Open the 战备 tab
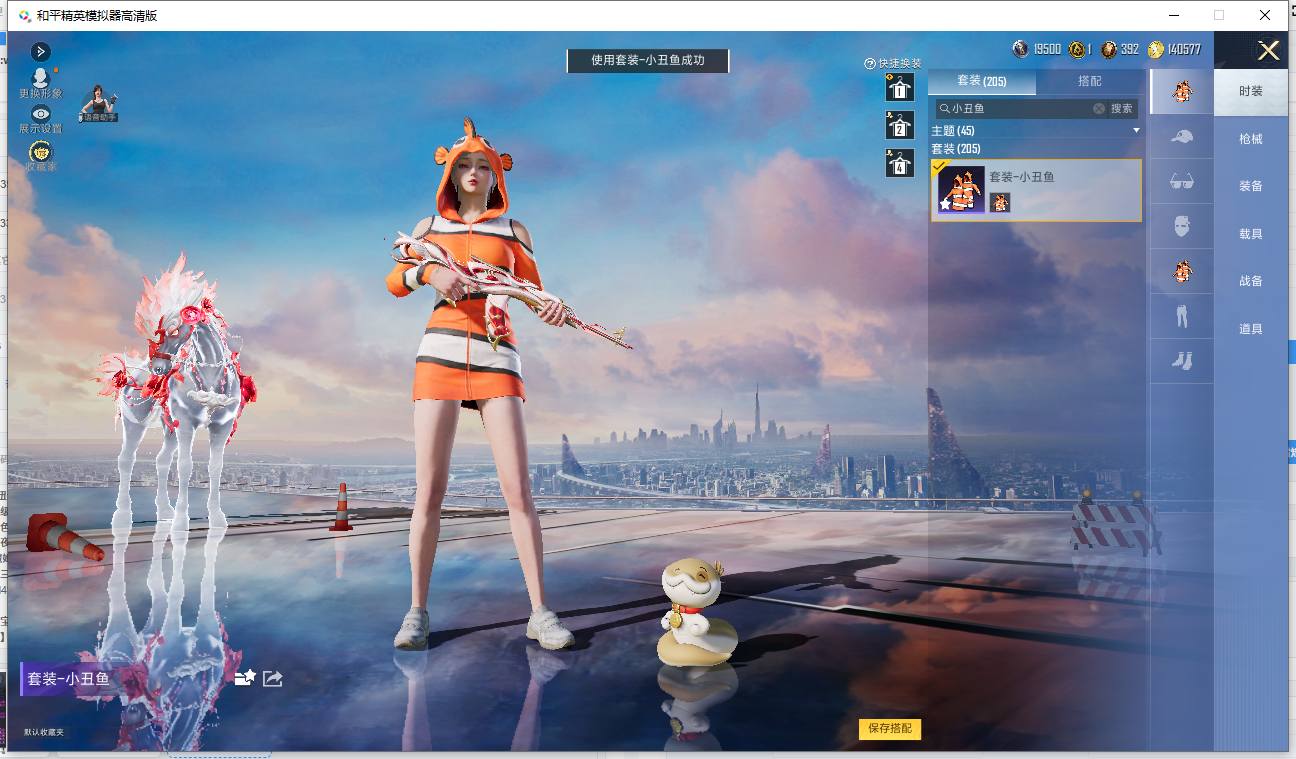Viewport: 1296px width, 759px height. [1251, 281]
